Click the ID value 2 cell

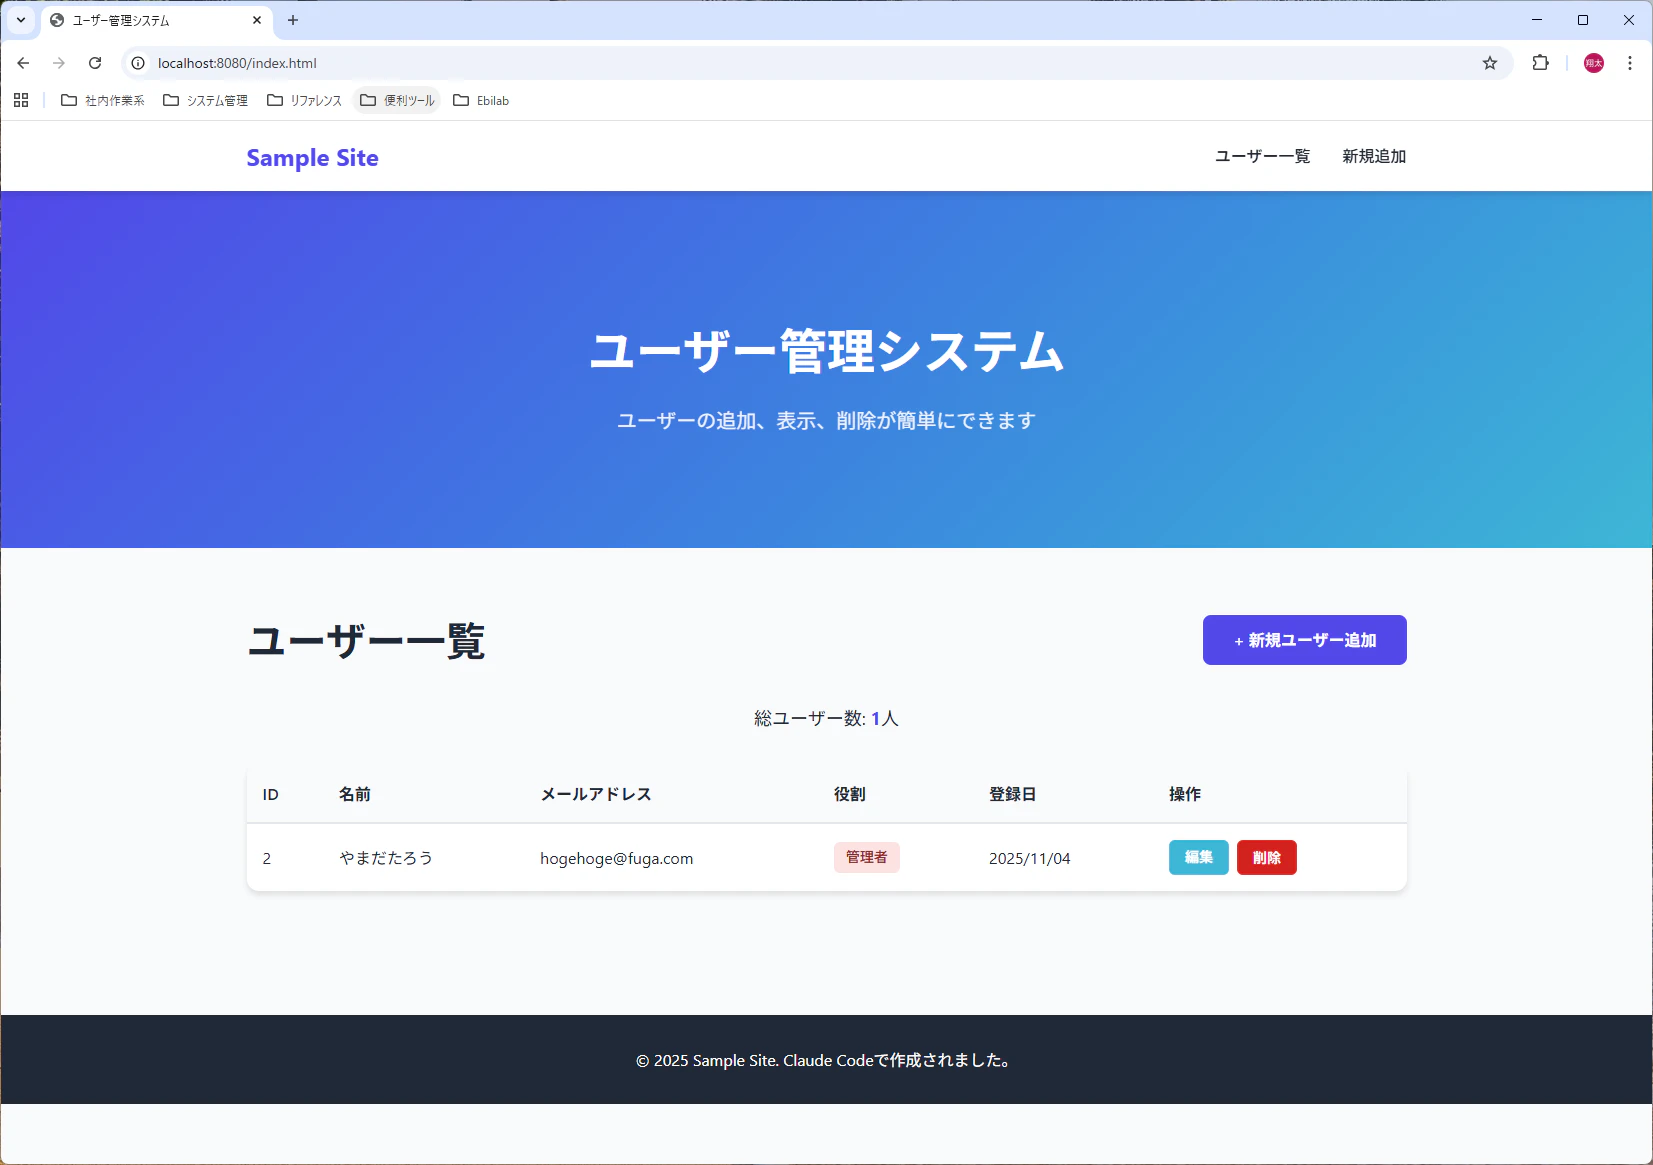(267, 858)
